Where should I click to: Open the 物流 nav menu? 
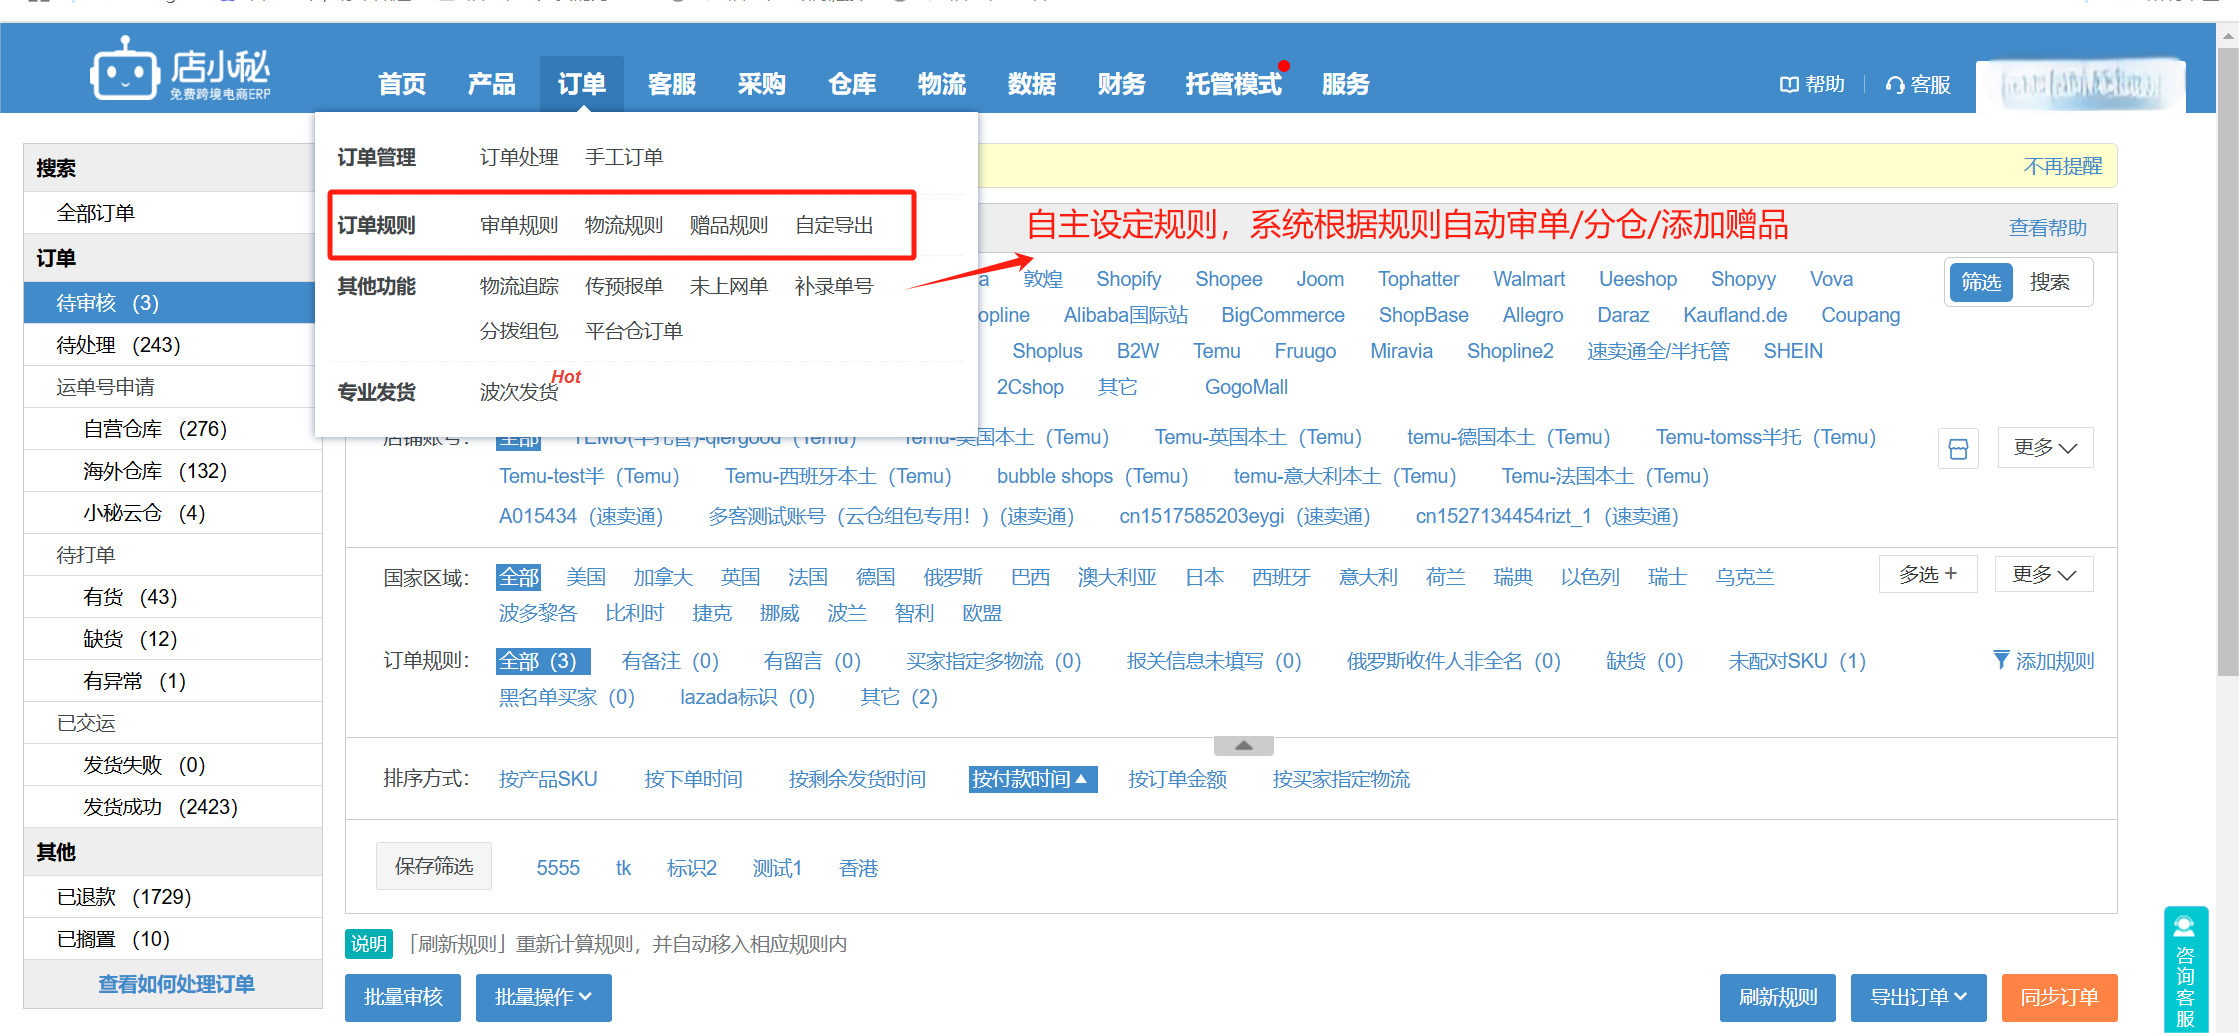942,84
